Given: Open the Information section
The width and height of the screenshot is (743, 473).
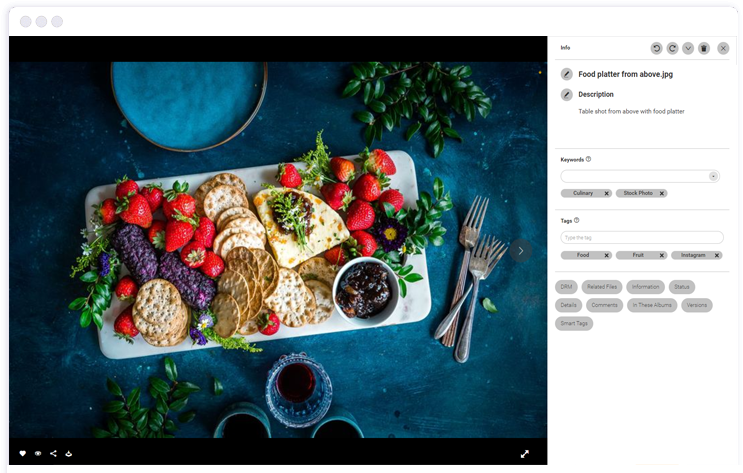Looking at the screenshot, I should click(x=645, y=287).
